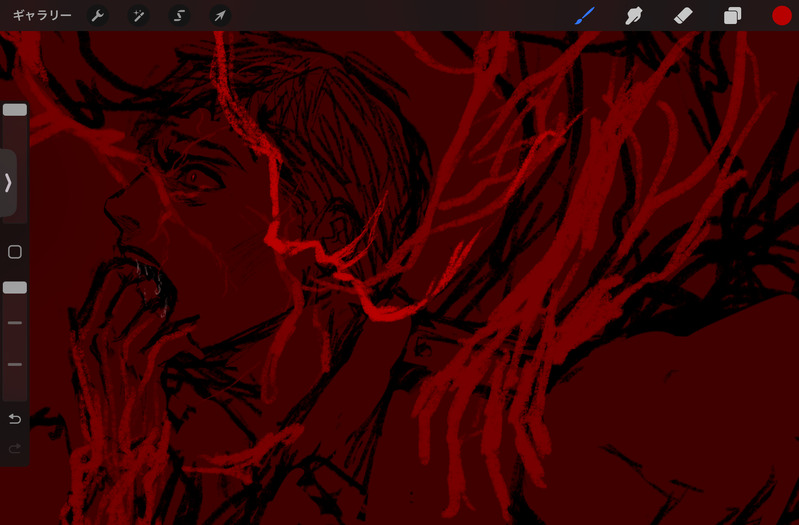Open the Actions wrench menu

(97, 16)
